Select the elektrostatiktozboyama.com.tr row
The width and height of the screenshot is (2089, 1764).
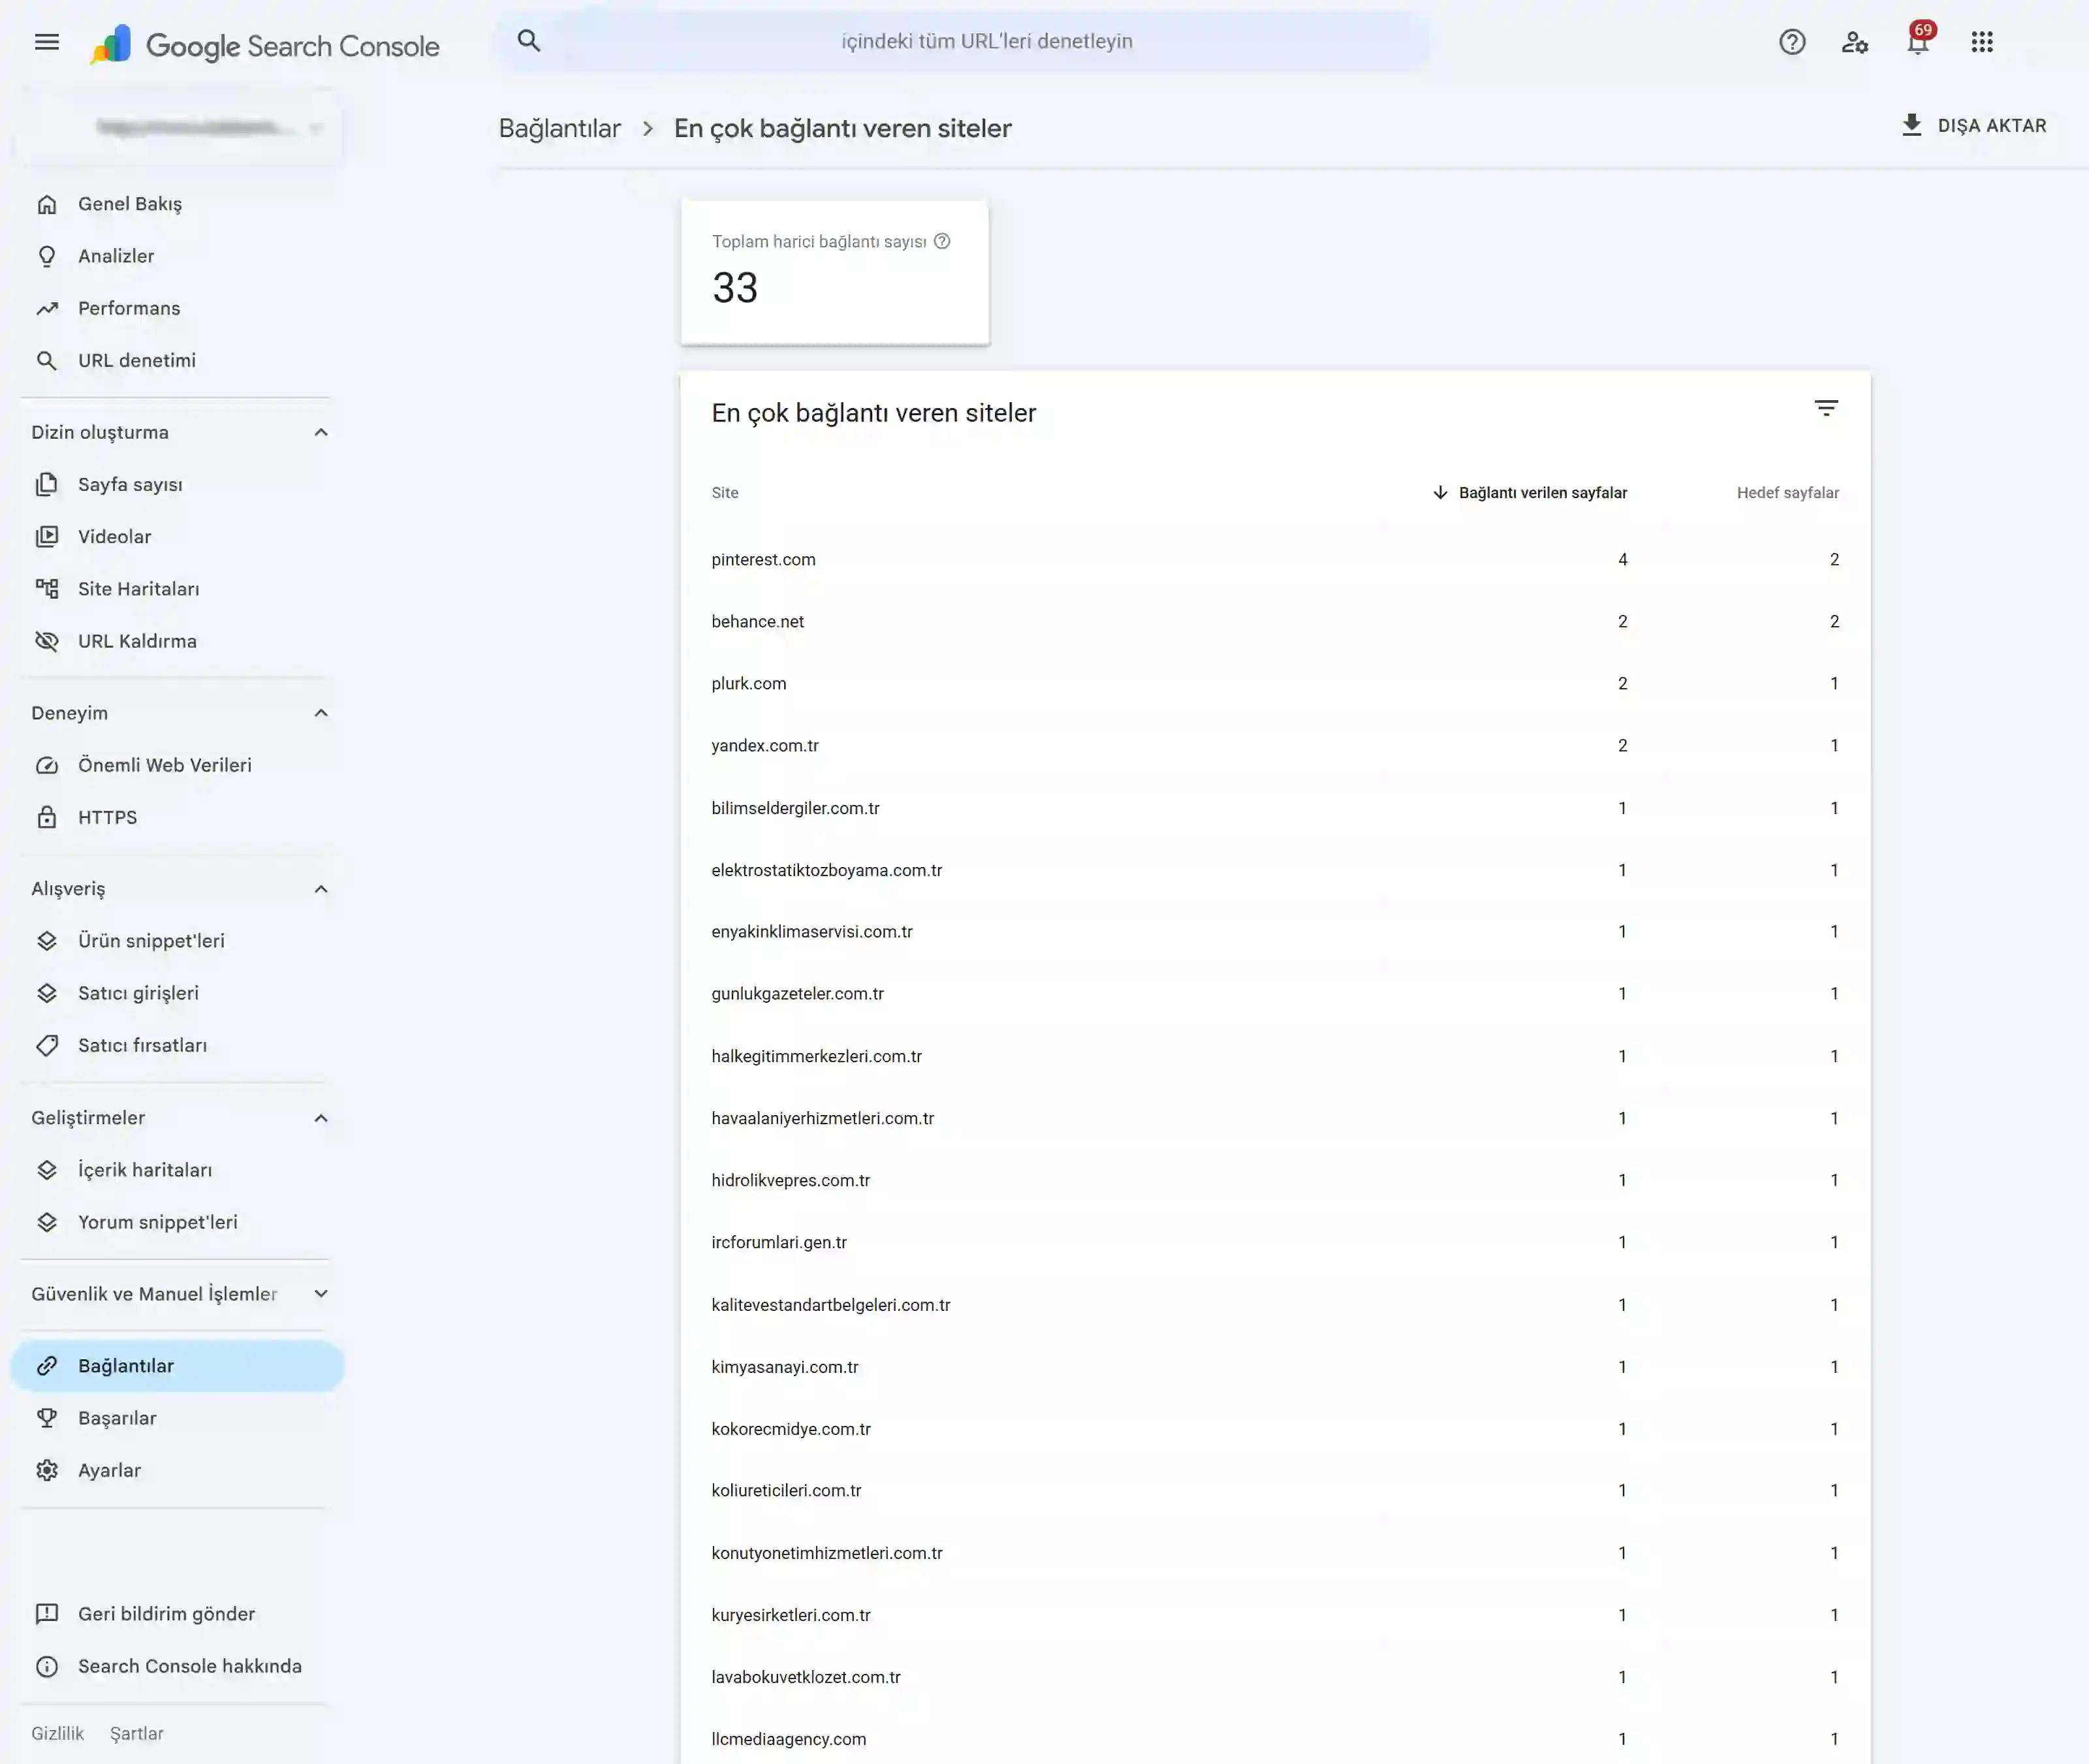point(1275,870)
